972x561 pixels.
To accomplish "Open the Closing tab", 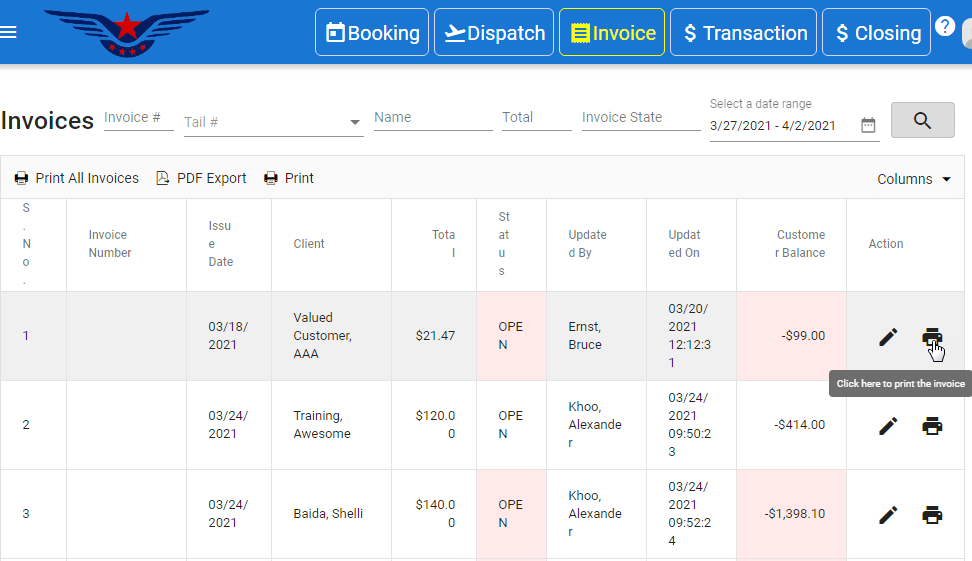I will coord(876,32).
